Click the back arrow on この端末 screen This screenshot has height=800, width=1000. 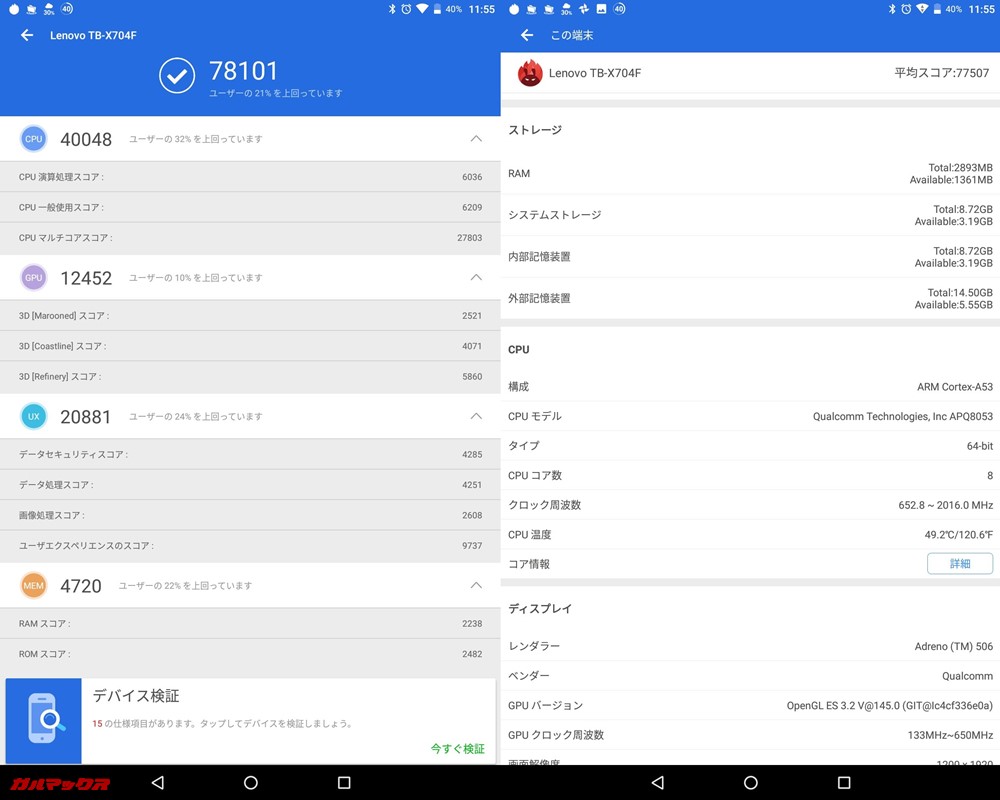526,34
